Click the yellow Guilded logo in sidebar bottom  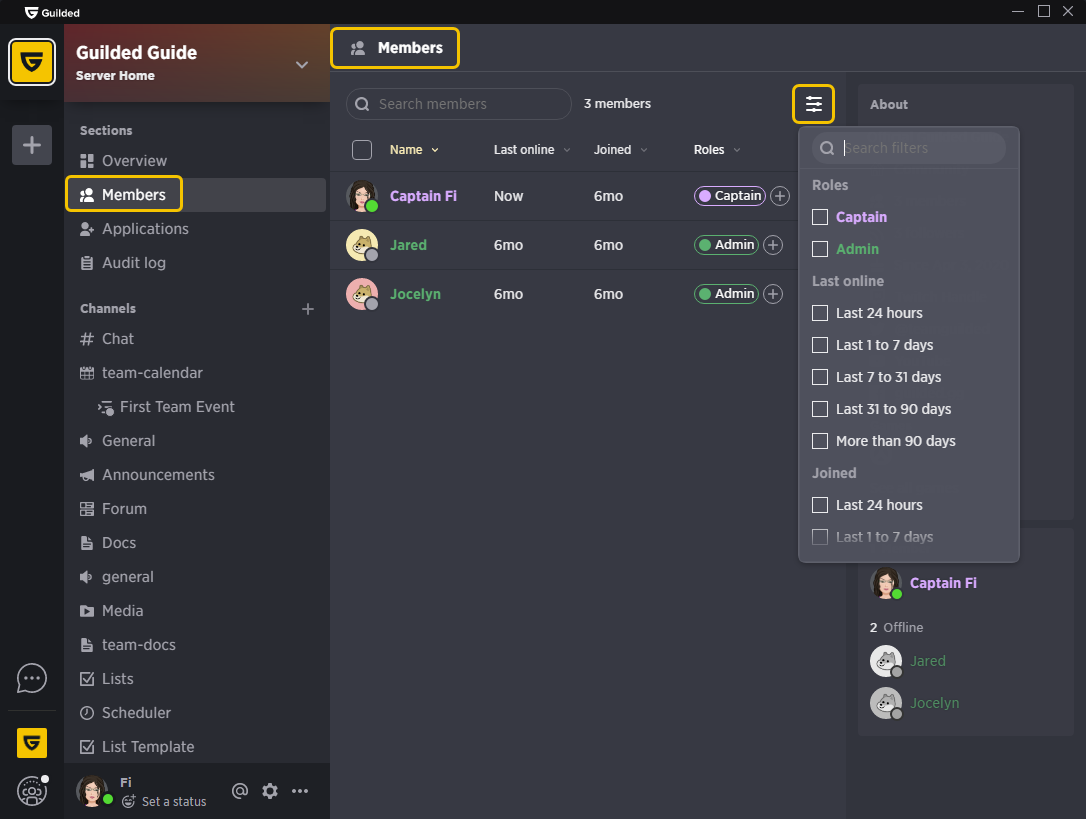pos(32,743)
